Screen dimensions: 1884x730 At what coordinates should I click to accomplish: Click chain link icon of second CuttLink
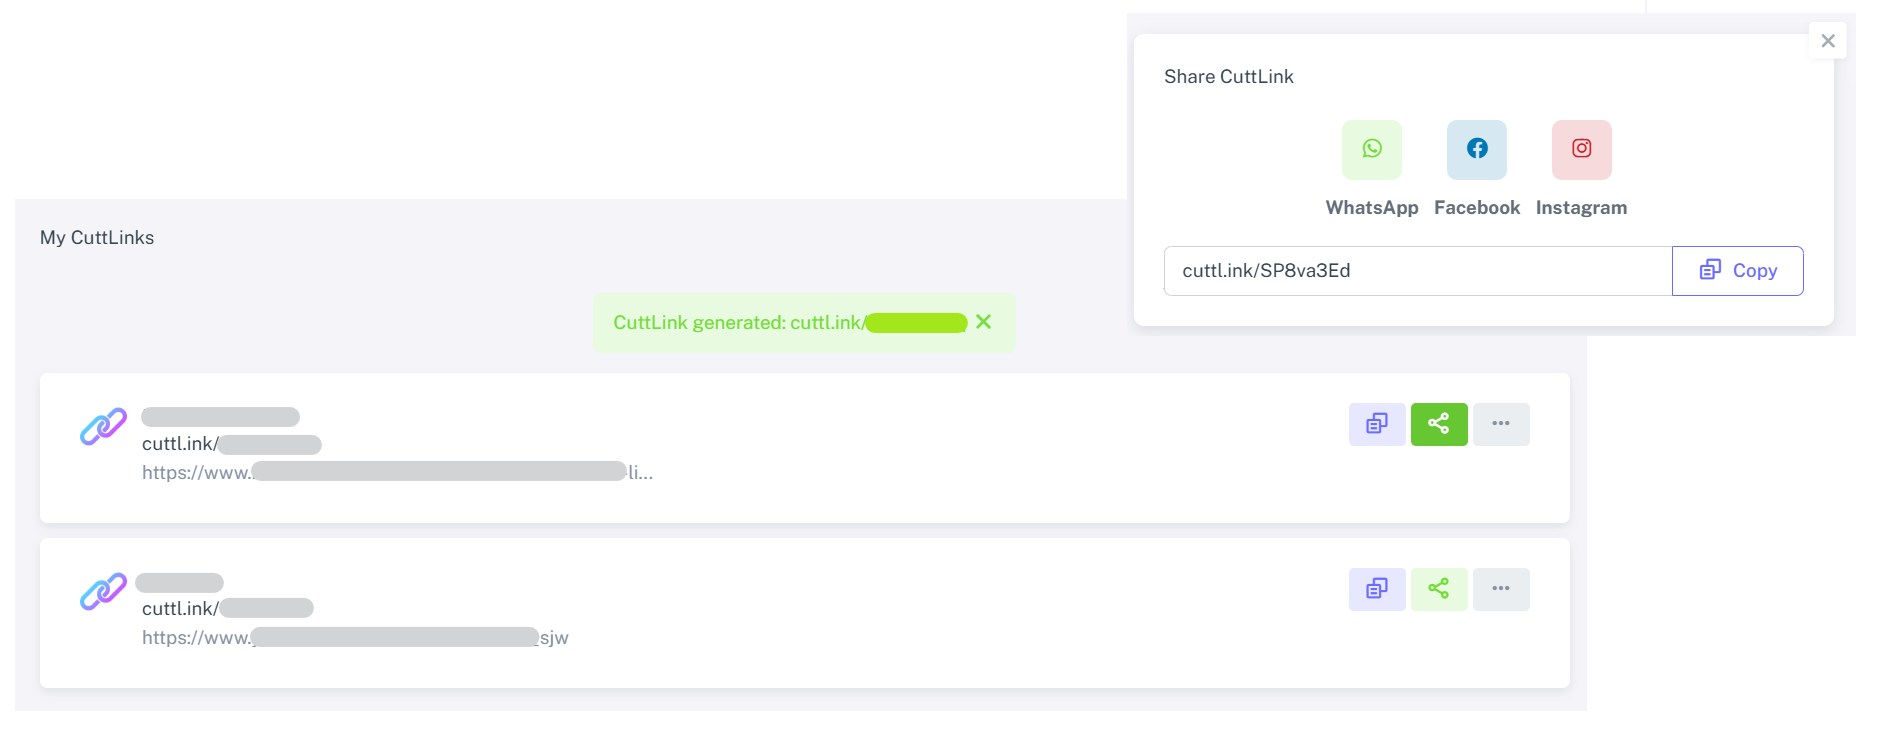[103, 592]
